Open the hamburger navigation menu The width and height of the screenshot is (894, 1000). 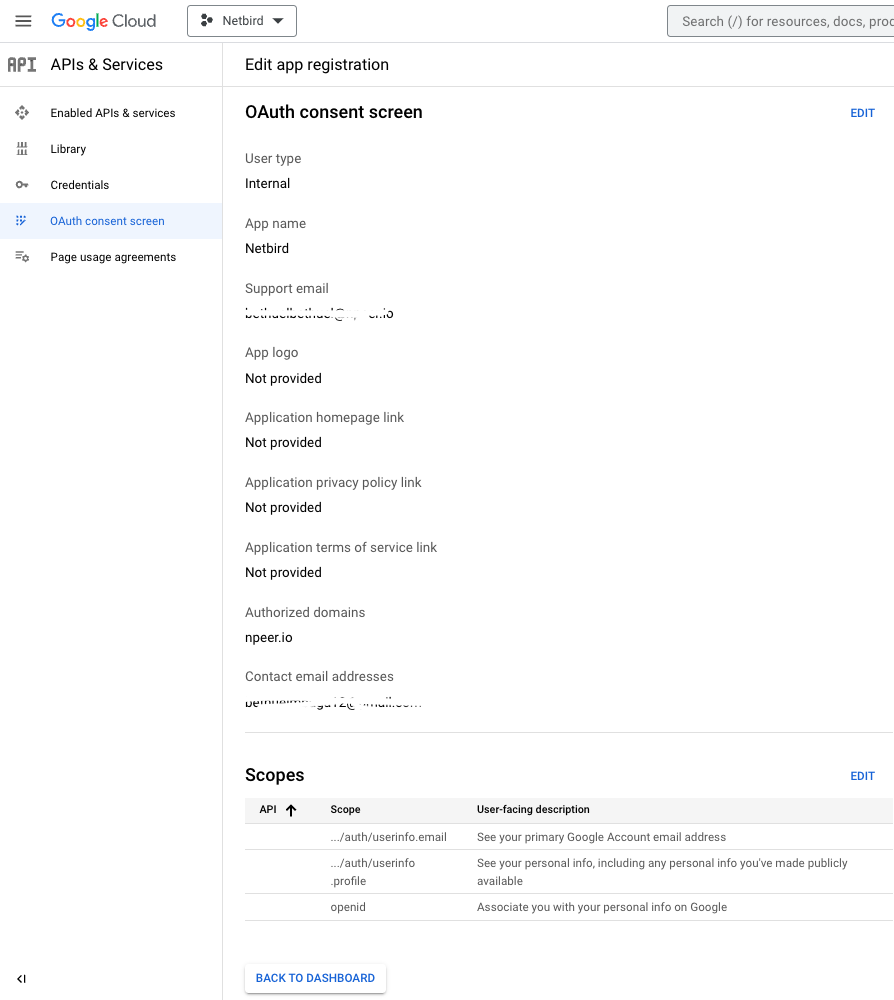tap(23, 21)
